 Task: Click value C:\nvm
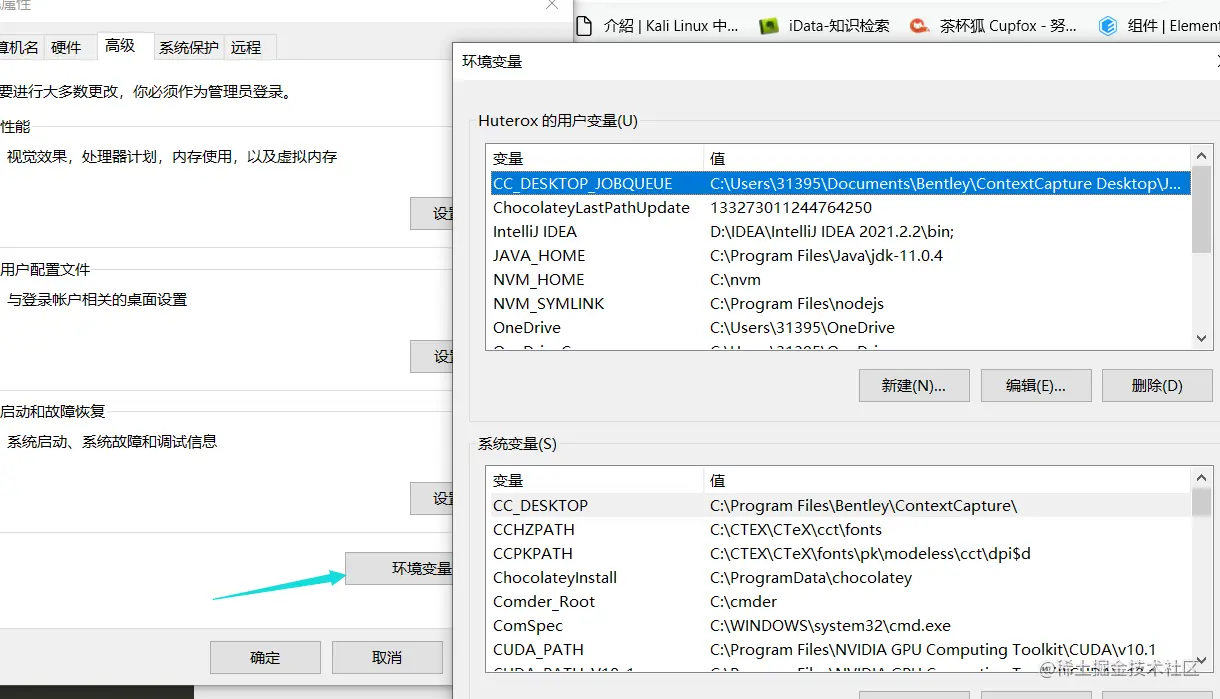point(735,279)
